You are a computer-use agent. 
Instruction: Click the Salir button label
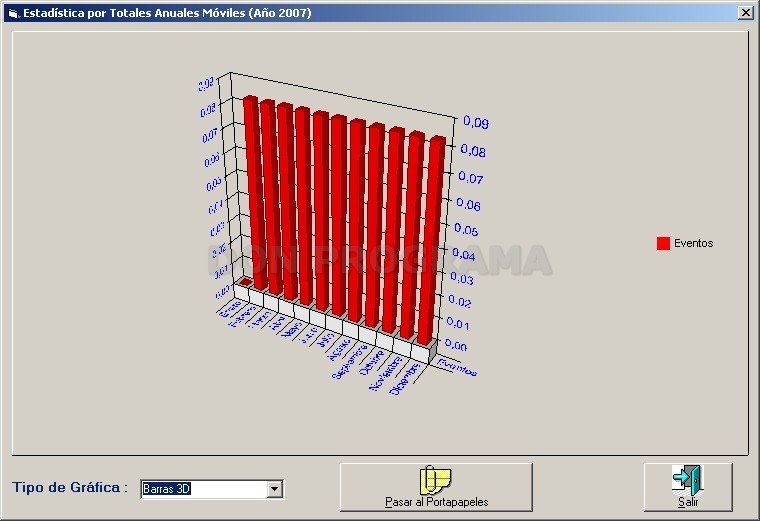[688, 502]
